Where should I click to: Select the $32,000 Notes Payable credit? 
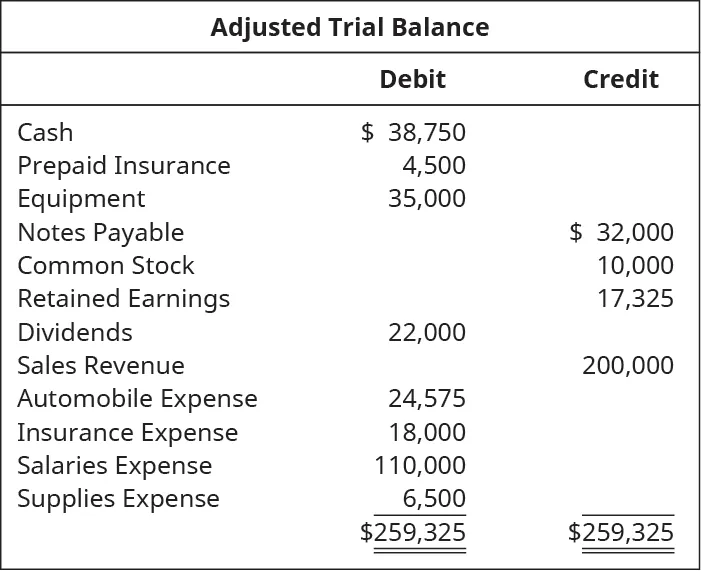(621, 233)
